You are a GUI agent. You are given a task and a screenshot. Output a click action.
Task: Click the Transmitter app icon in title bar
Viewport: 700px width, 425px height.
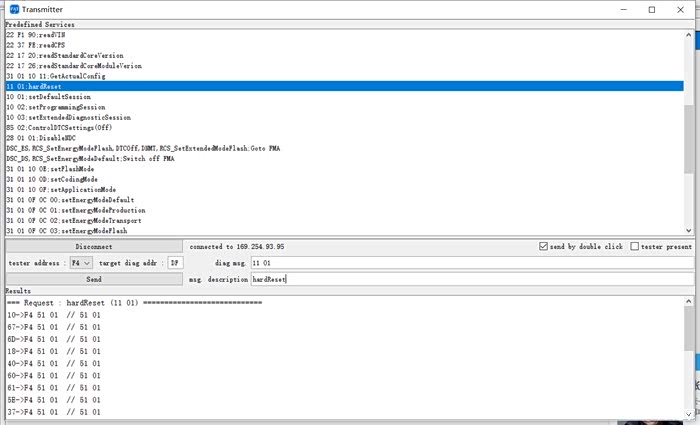(13, 9)
